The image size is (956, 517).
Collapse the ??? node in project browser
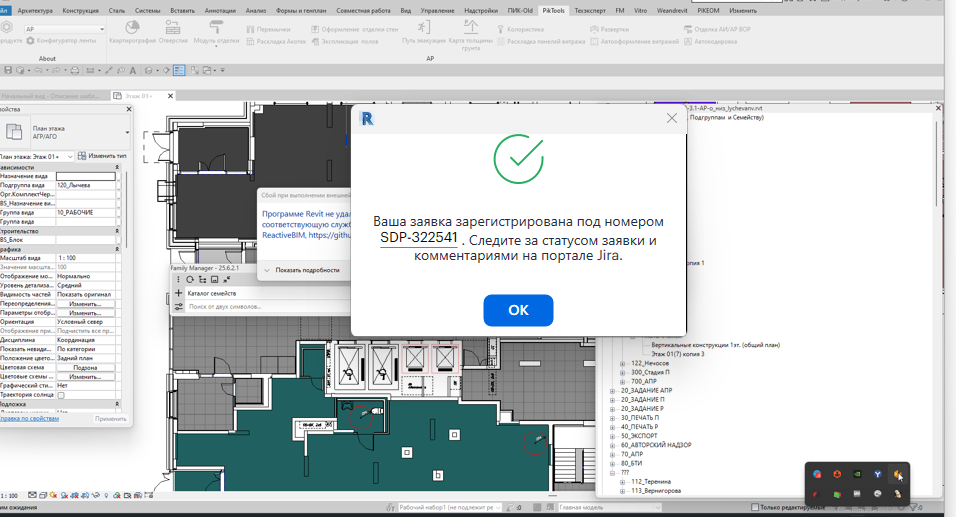[612, 473]
